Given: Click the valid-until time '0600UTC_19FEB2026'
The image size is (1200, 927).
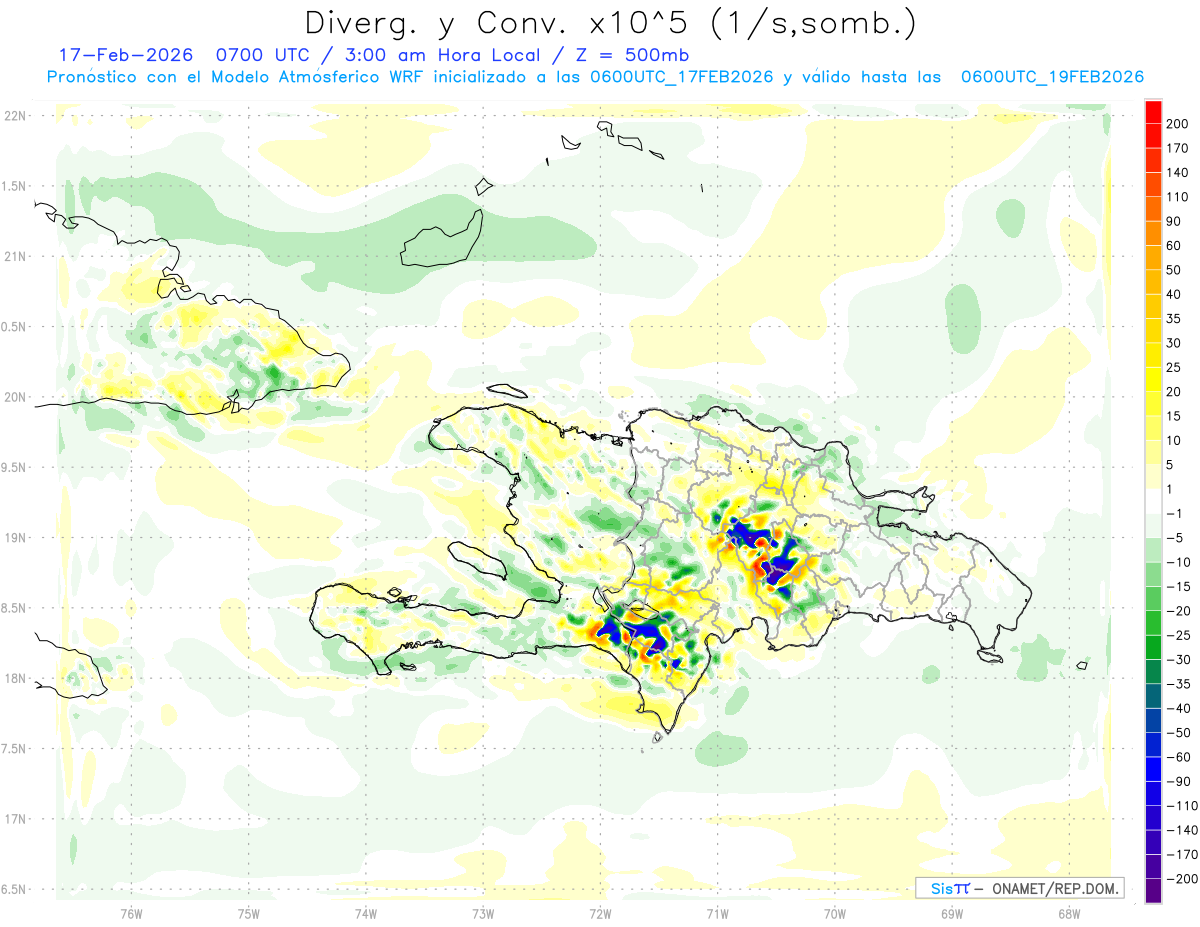Looking at the screenshot, I should point(1051,77).
